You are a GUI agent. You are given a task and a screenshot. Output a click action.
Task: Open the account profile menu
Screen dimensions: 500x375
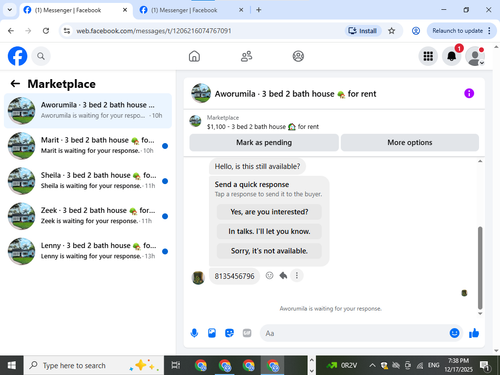coord(475,56)
